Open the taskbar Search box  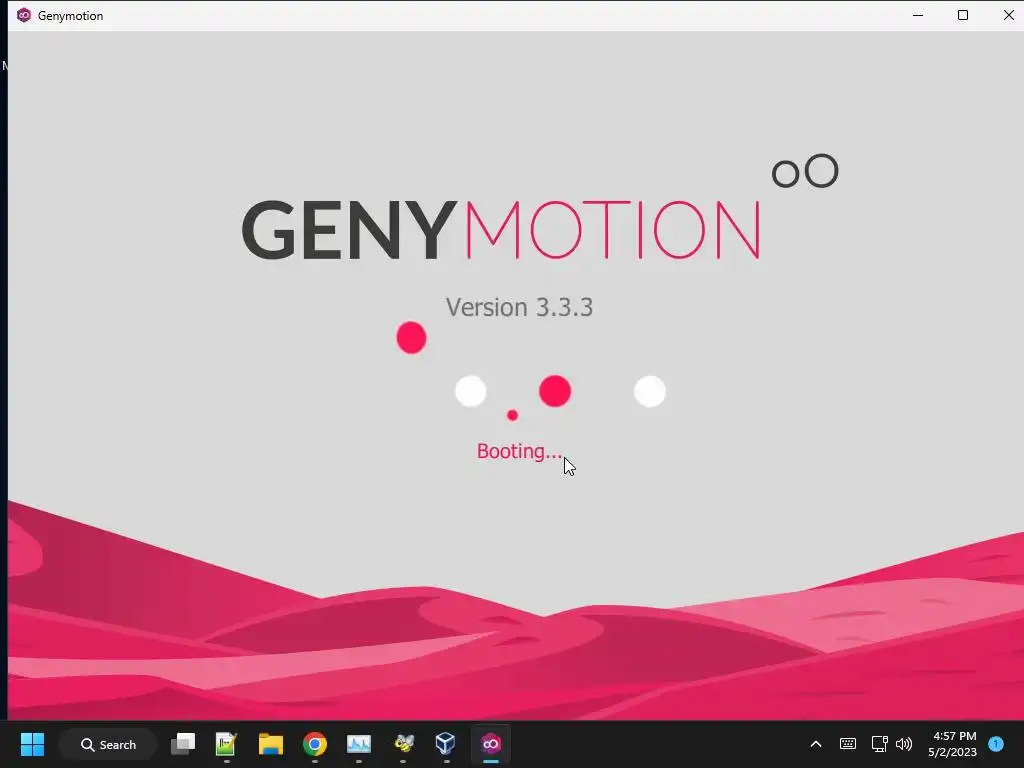click(x=108, y=744)
